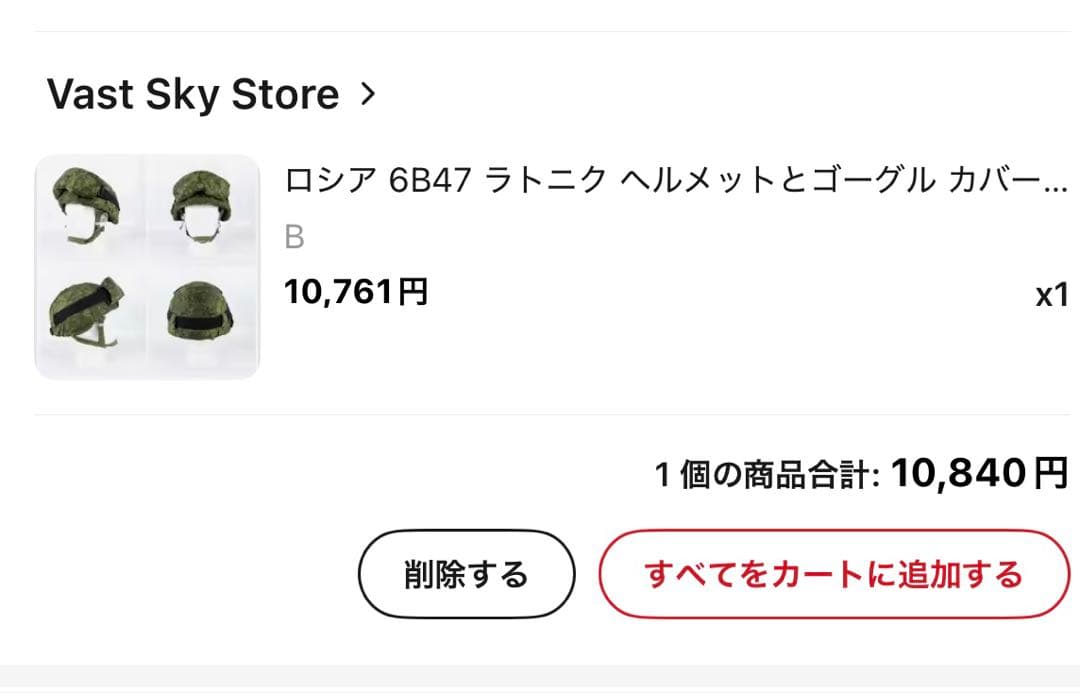Tap the bottom-left side-view helmet picture
Image resolution: width=1080 pixels, height=693 pixels.
(88, 315)
